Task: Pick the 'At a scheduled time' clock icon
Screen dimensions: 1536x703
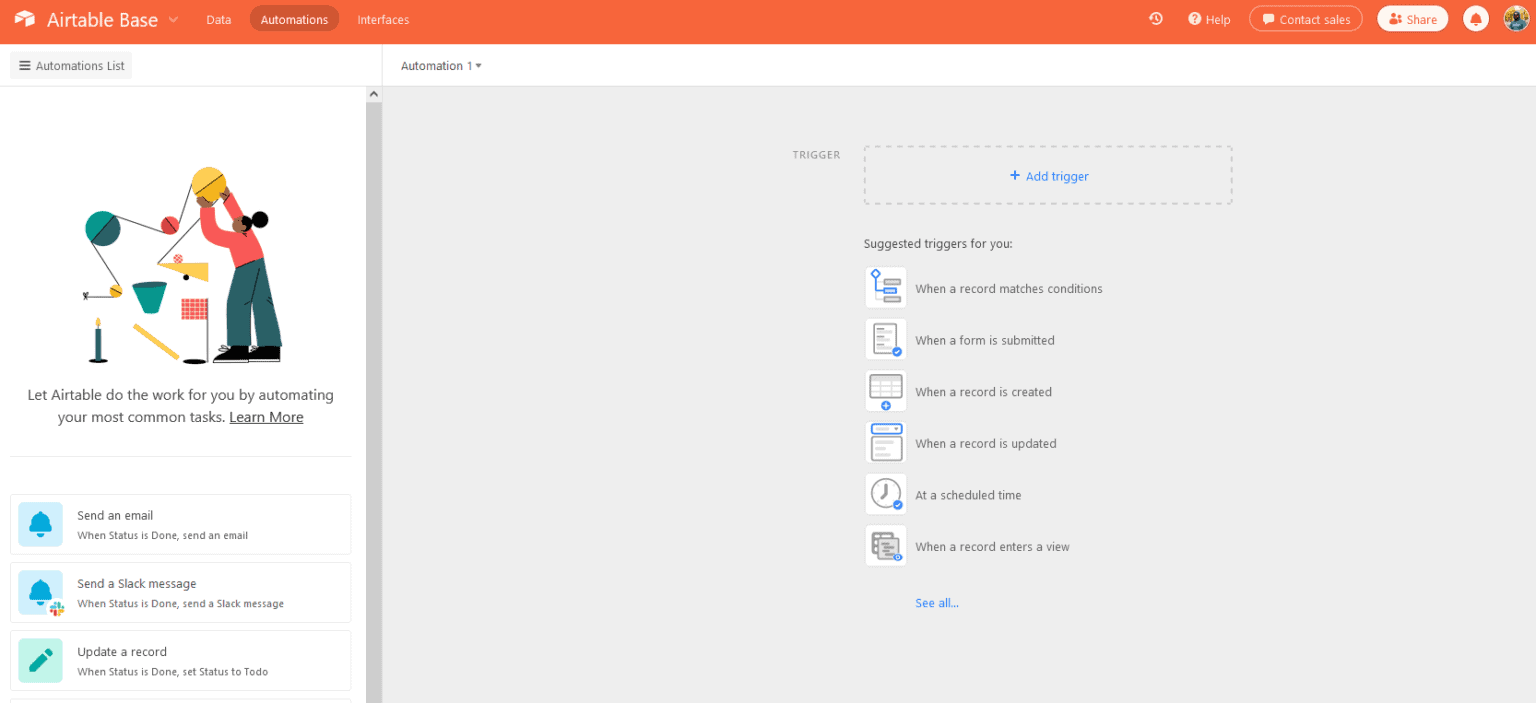Action: pyautogui.click(x=886, y=494)
